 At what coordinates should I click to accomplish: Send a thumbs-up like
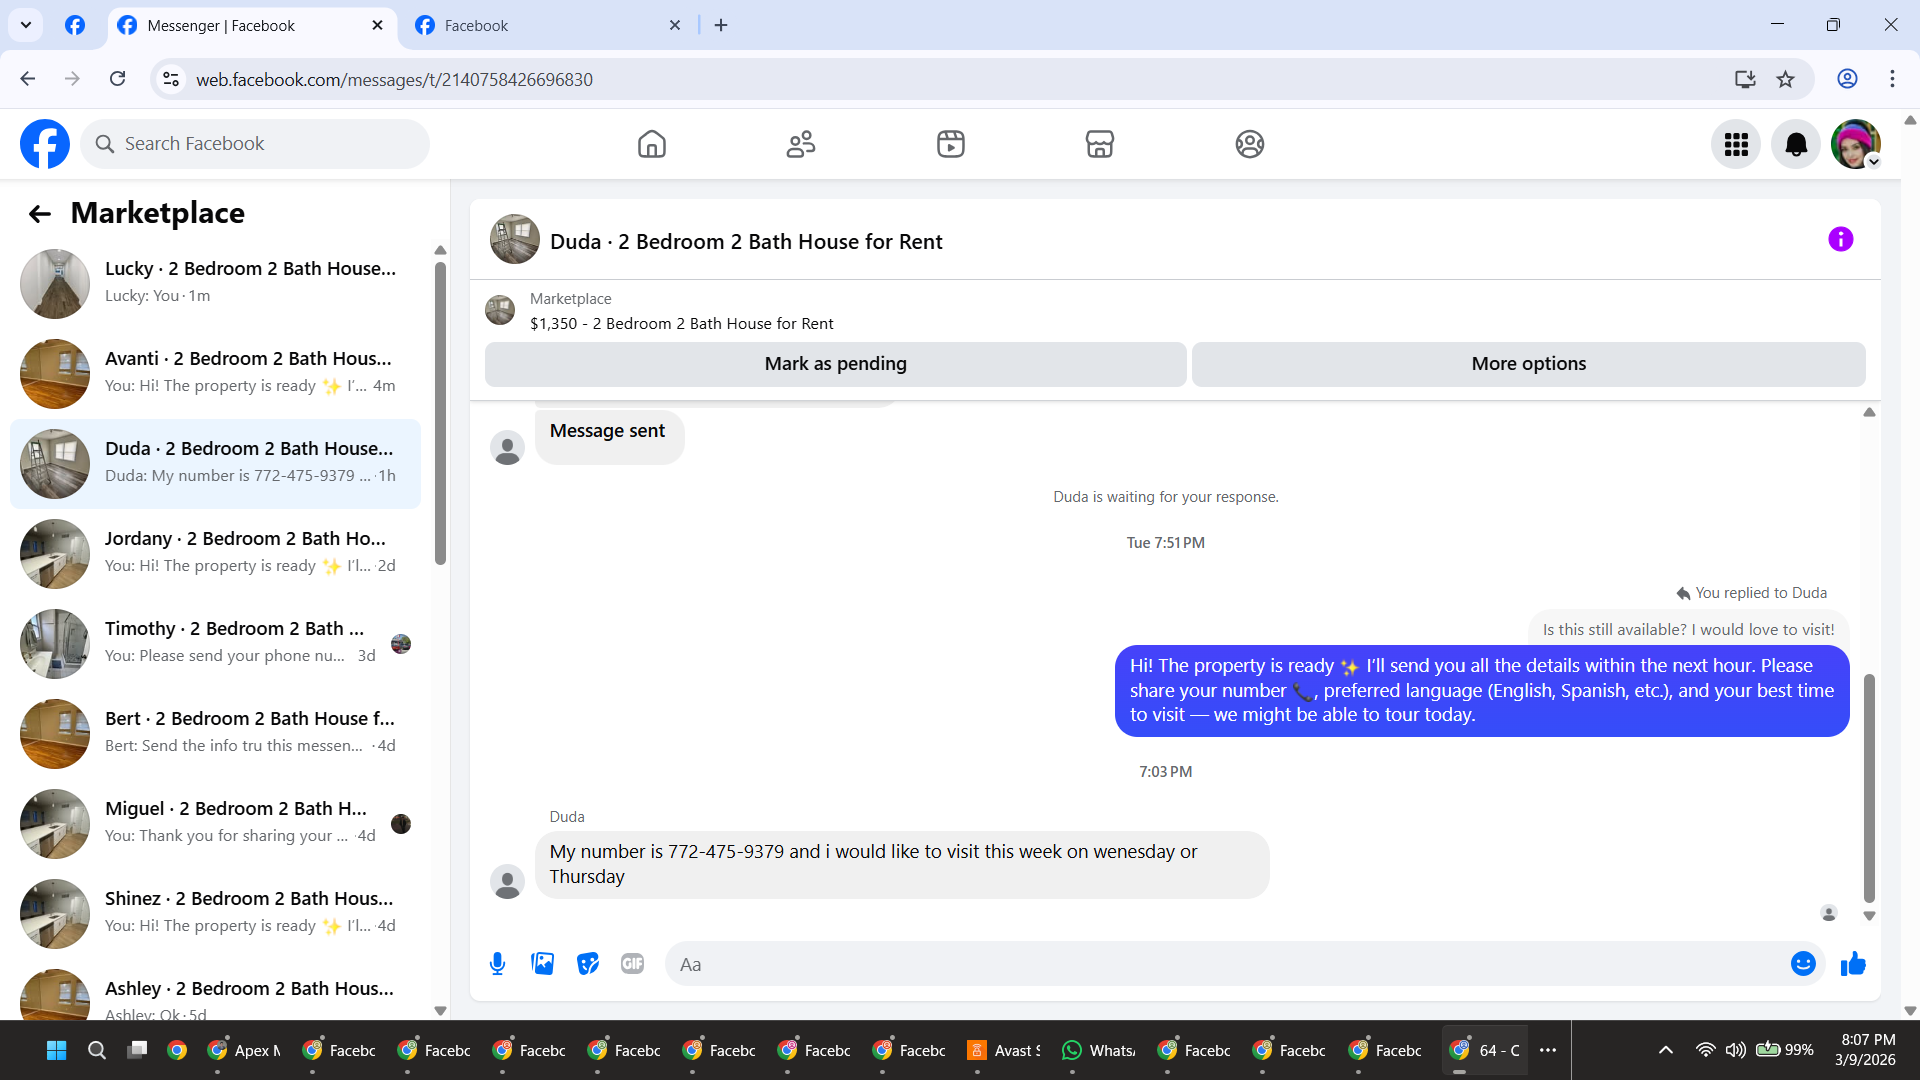pos(1853,964)
